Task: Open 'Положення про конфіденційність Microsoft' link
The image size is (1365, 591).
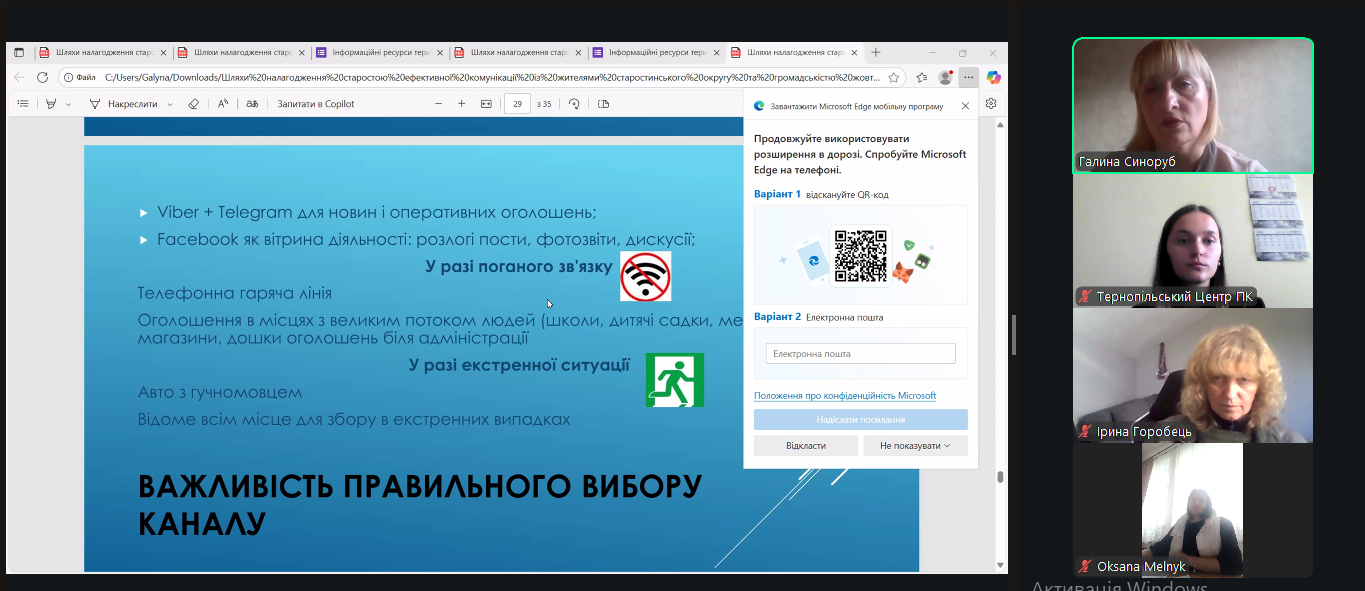Action: point(845,396)
